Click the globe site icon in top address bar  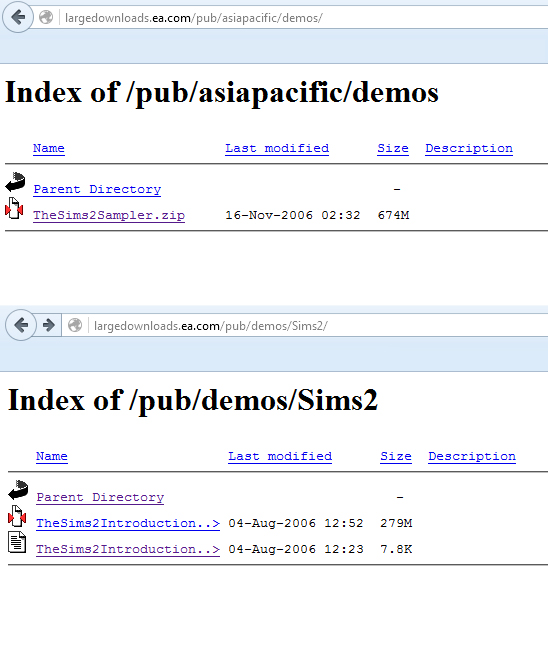tap(46, 17)
